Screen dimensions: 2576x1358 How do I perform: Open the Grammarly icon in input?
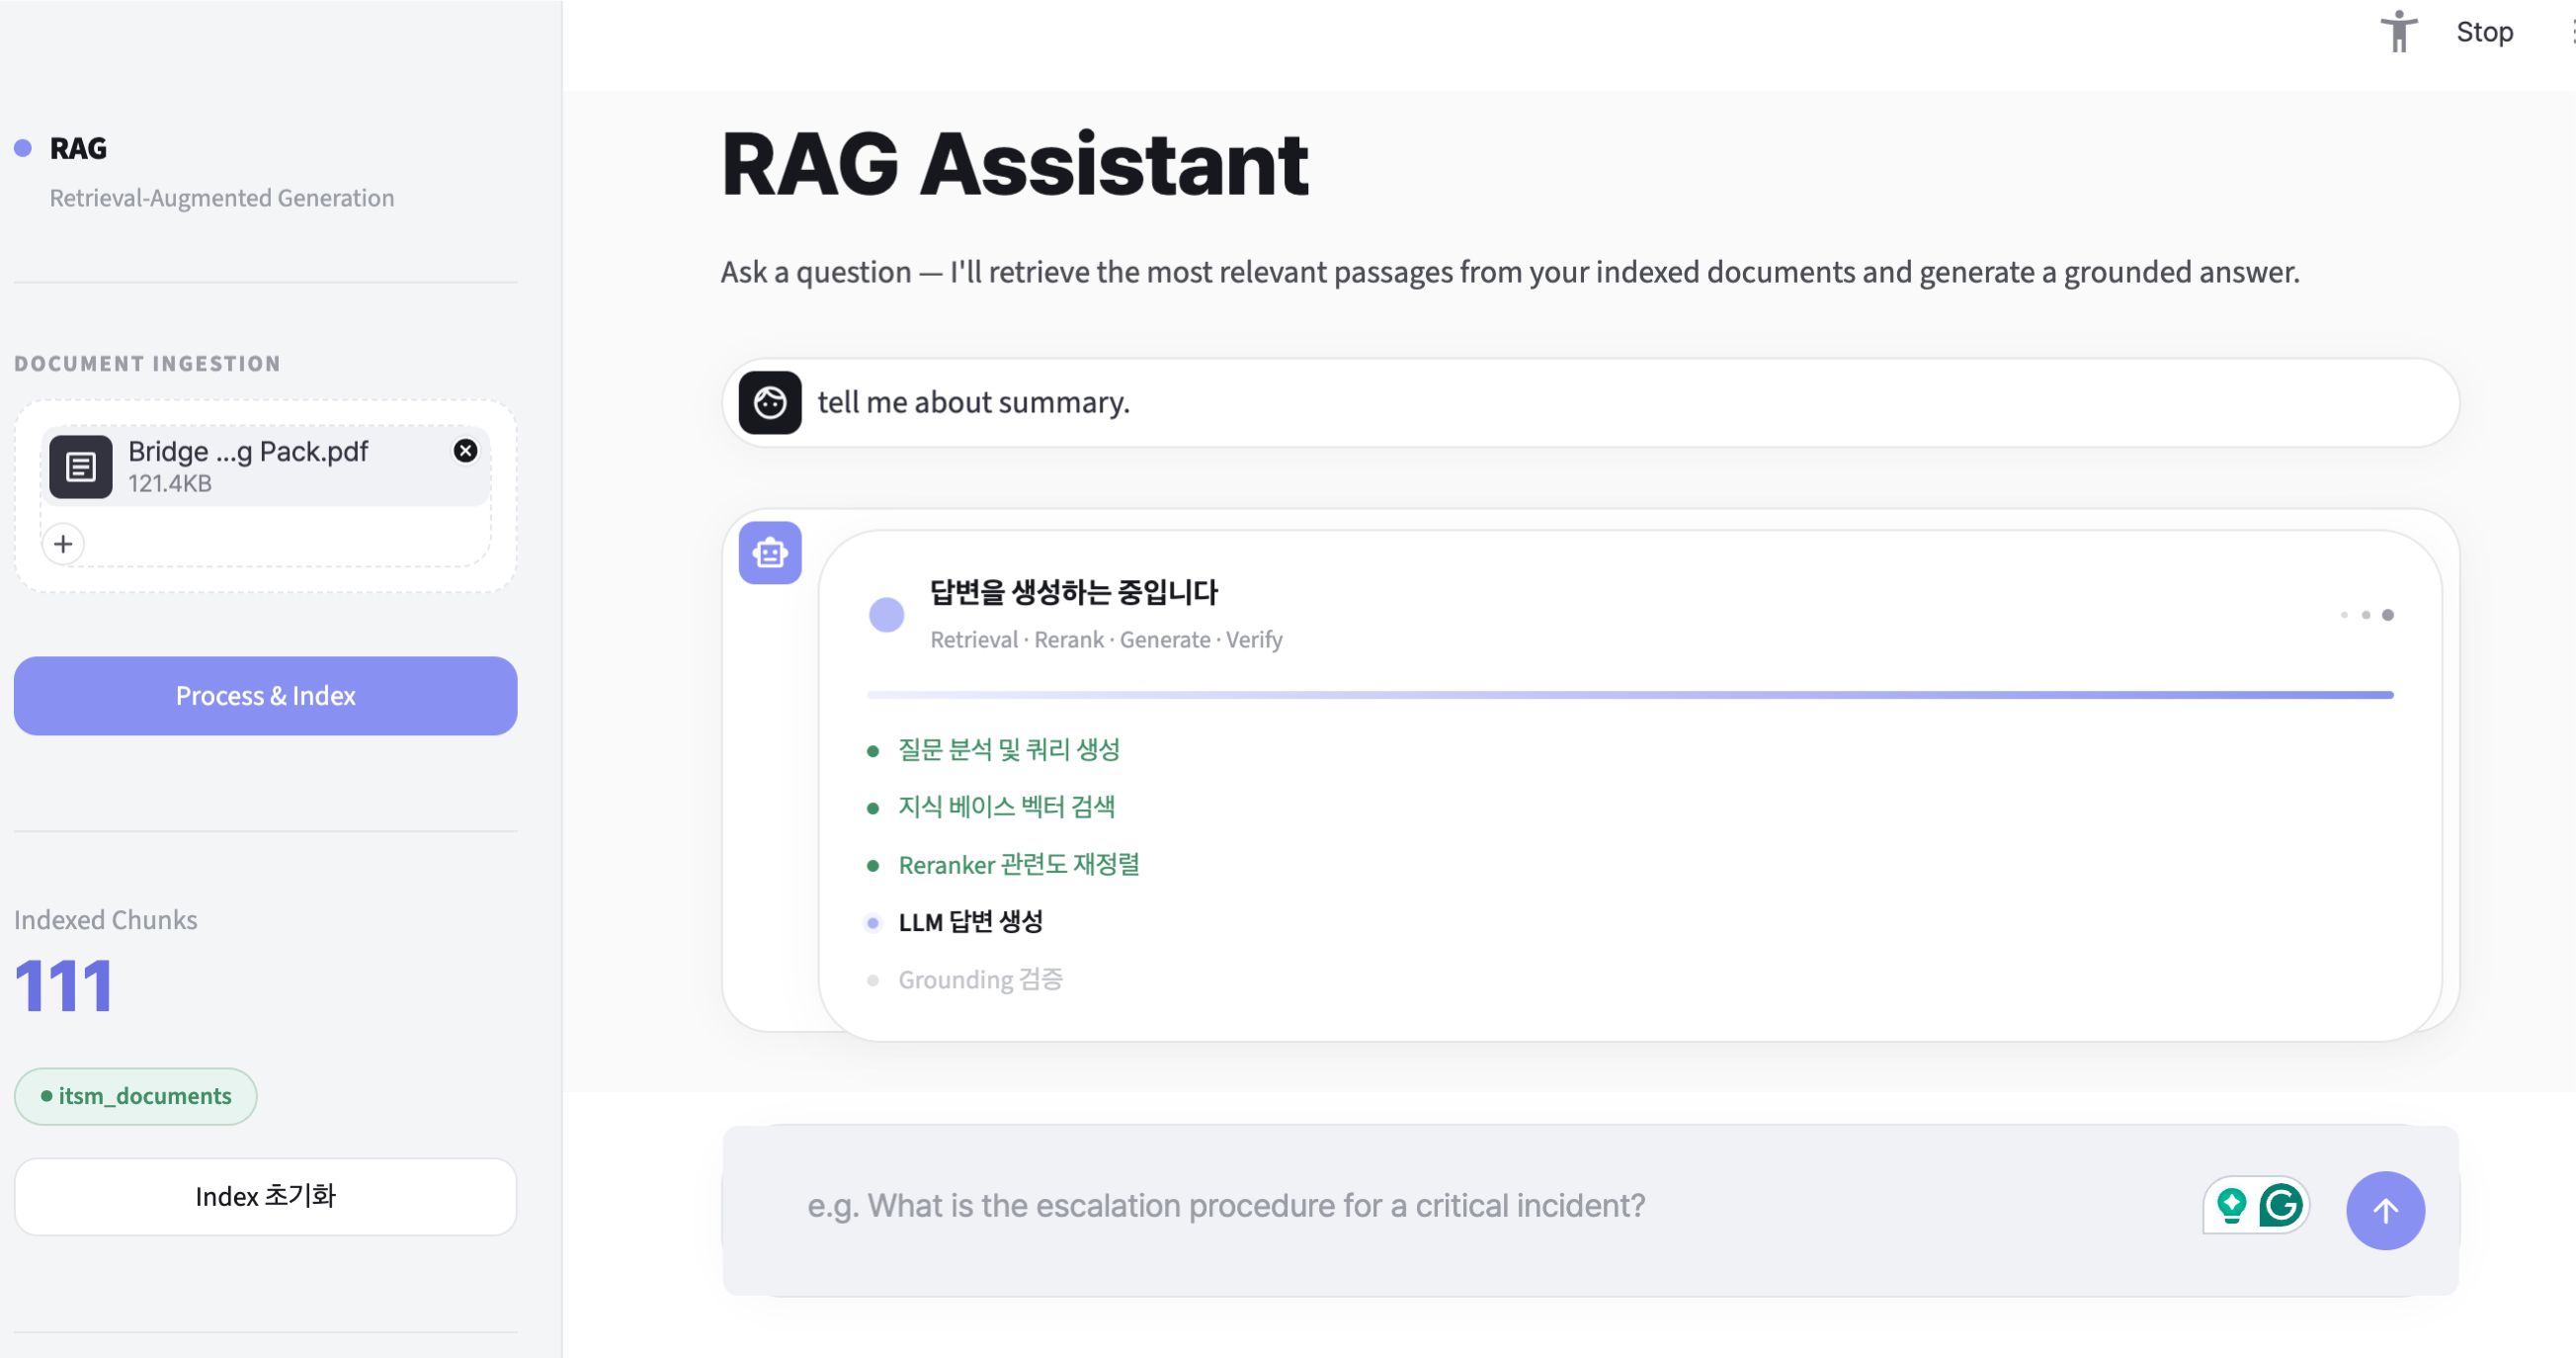point(2281,1205)
